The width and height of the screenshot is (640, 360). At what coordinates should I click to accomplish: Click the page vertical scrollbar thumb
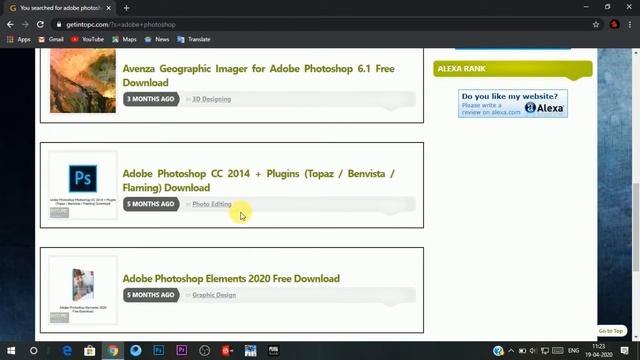point(636,227)
